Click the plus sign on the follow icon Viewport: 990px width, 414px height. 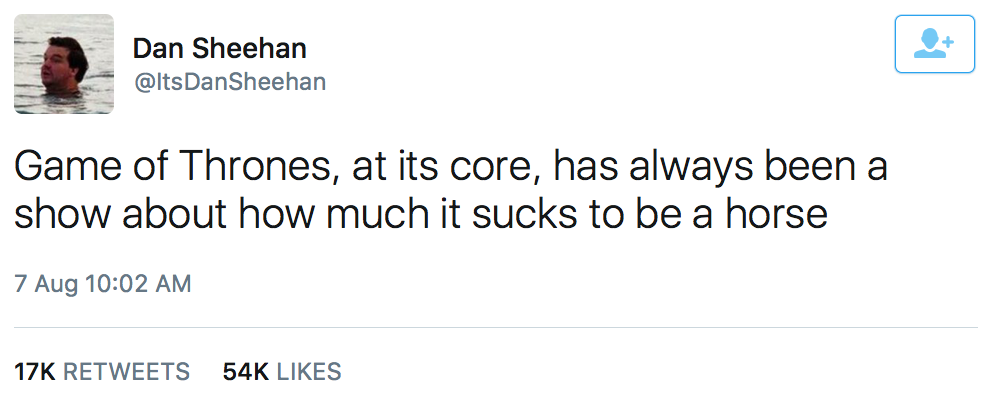click(948, 38)
